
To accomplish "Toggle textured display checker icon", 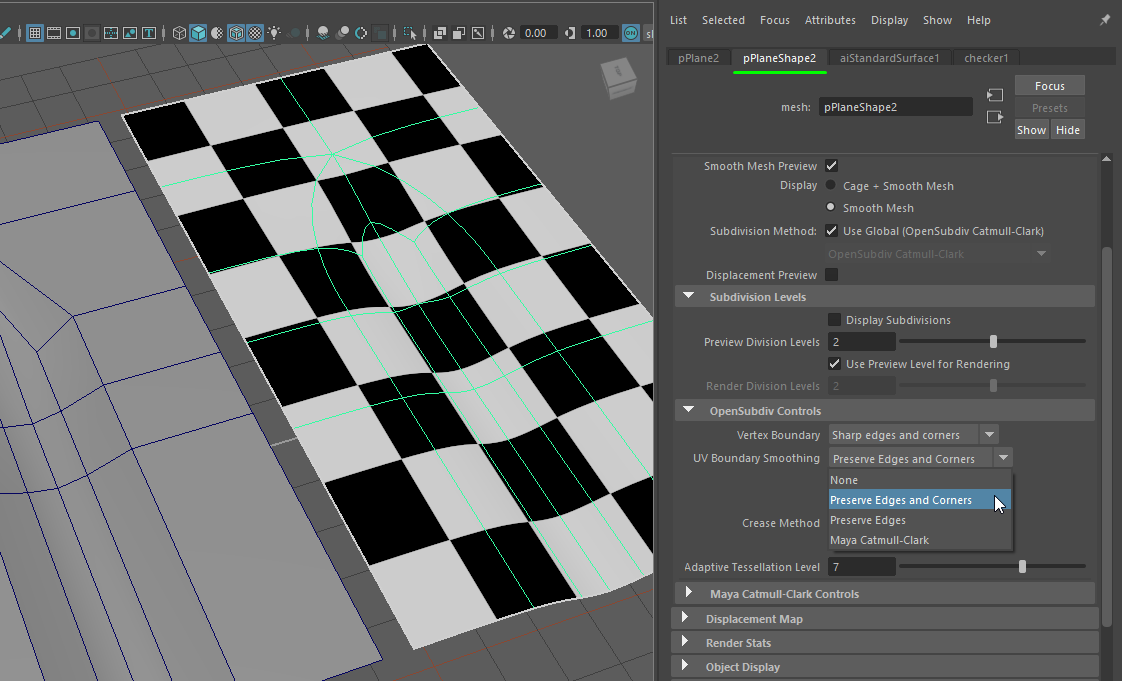I will click(x=255, y=33).
